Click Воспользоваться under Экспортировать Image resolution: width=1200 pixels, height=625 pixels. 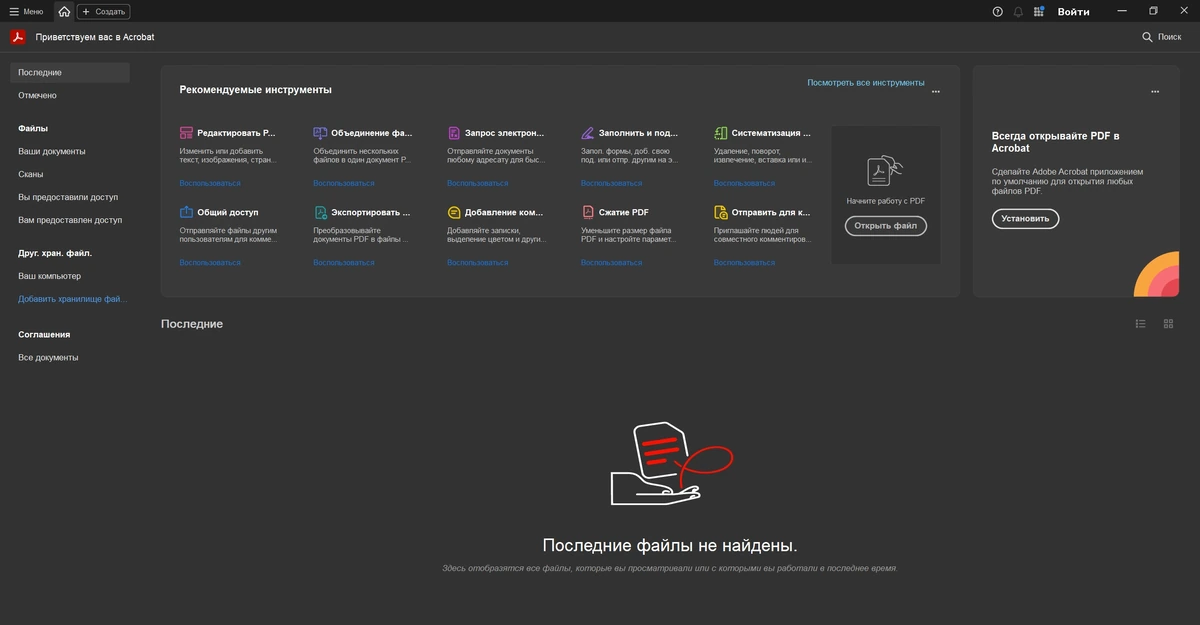[x=344, y=262]
